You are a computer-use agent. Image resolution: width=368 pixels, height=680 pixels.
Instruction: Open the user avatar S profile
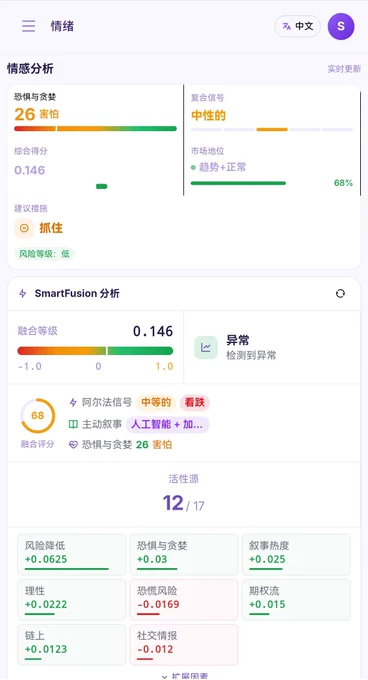click(x=341, y=26)
